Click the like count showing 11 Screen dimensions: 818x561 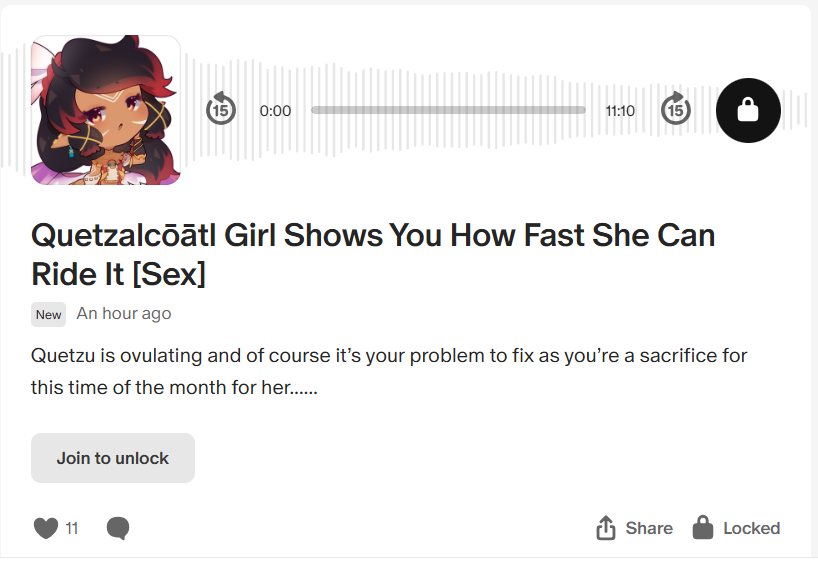(72, 528)
